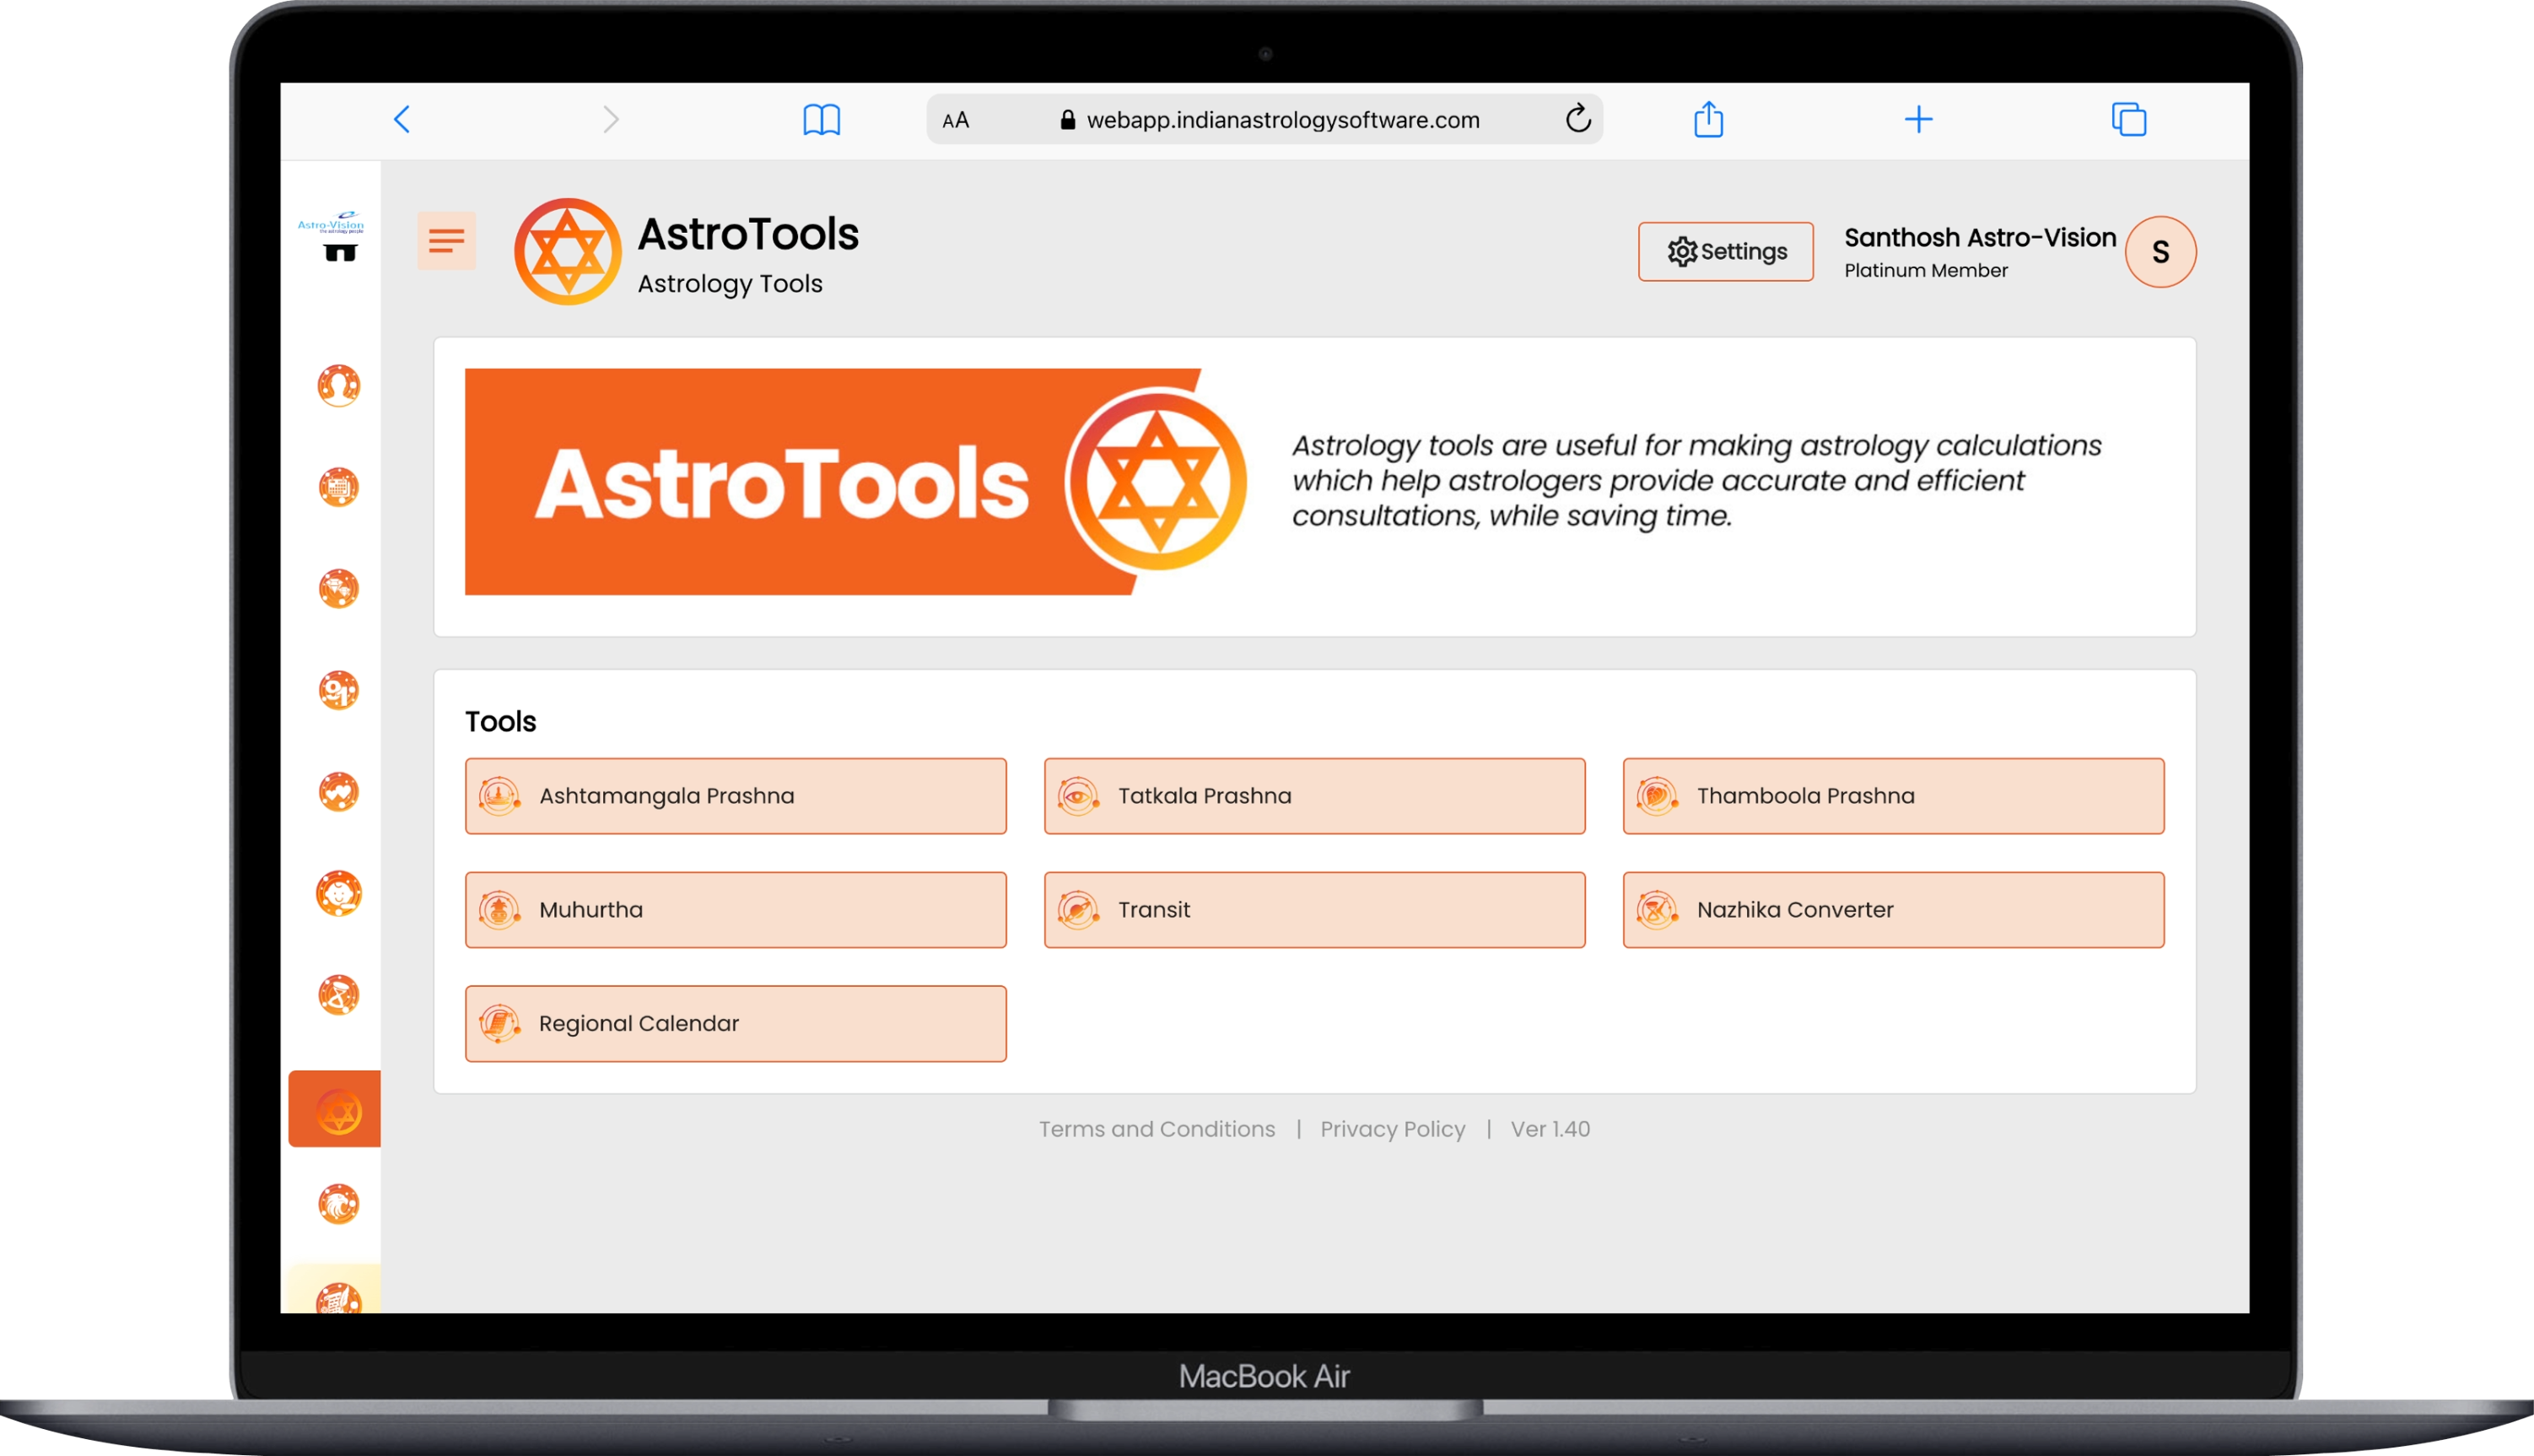Viewport: 2534px width, 1456px height.
Task: Click the Regional Calendar tool icon
Action: (500, 1024)
